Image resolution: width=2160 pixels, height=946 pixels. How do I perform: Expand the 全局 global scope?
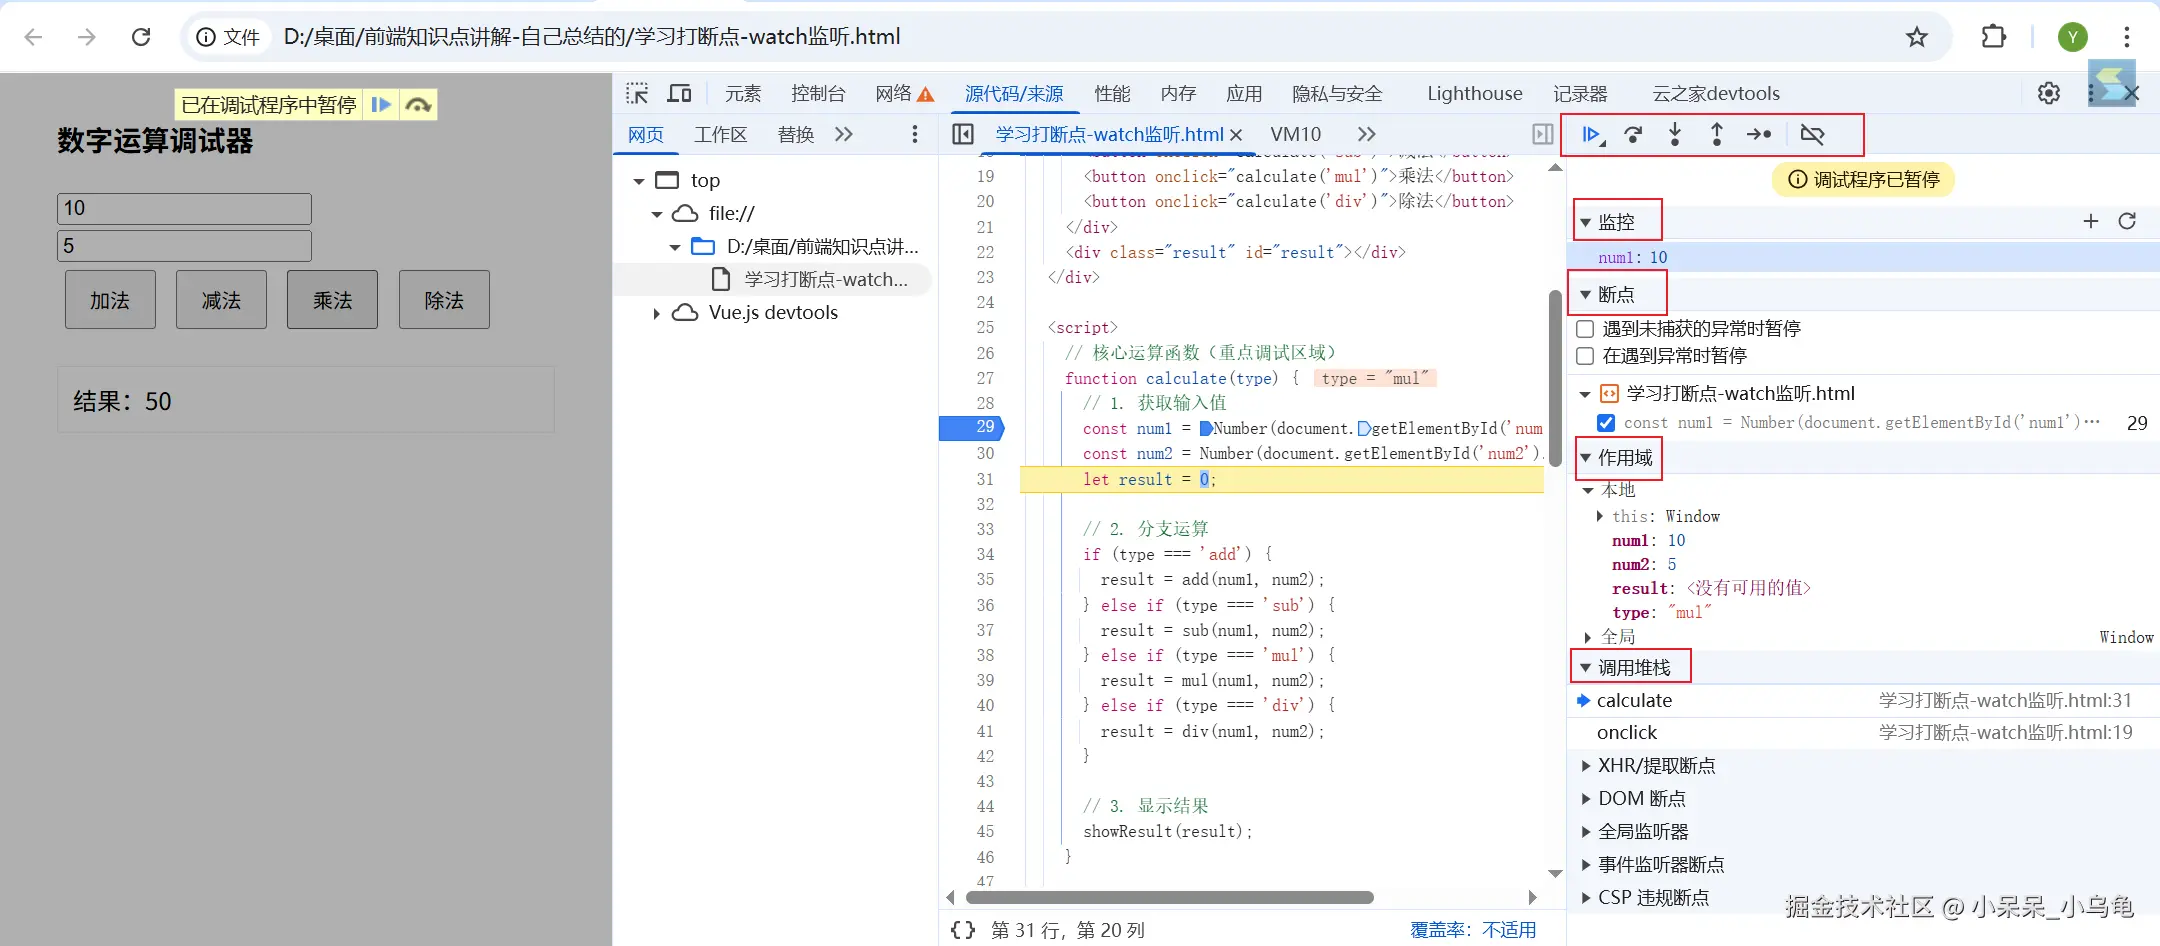tap(1588, 637)
